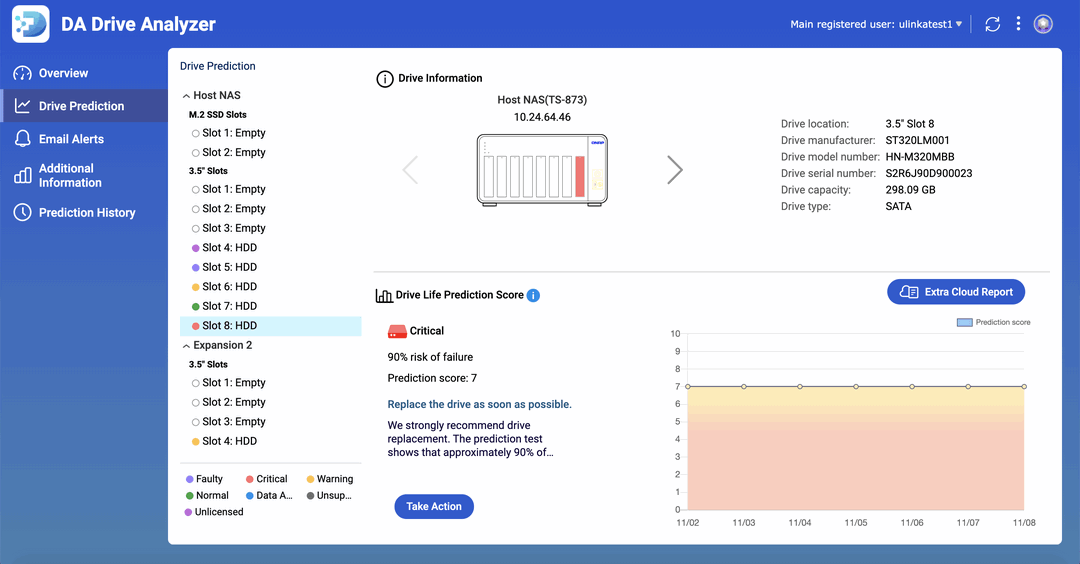Open the Prediction History sidebar section
Viewport: 1080px width, 564px height.
86,213
